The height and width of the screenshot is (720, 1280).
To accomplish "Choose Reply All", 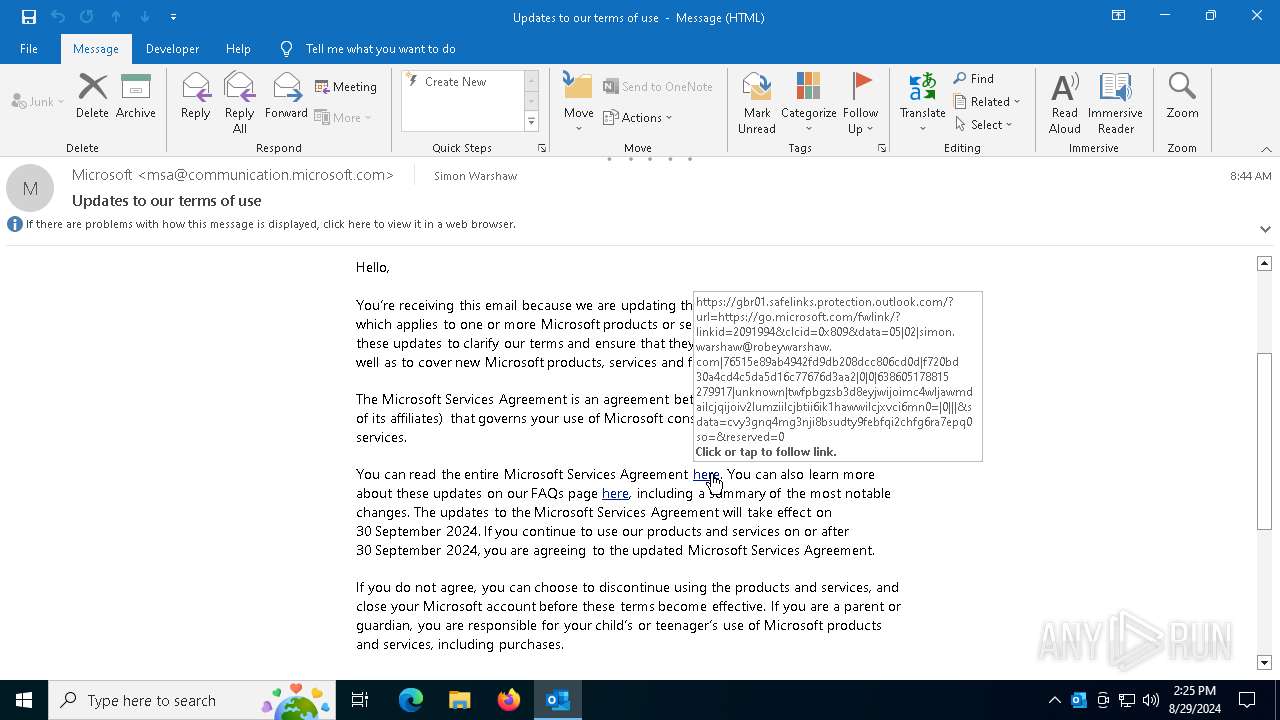I will tap(240, 103).
